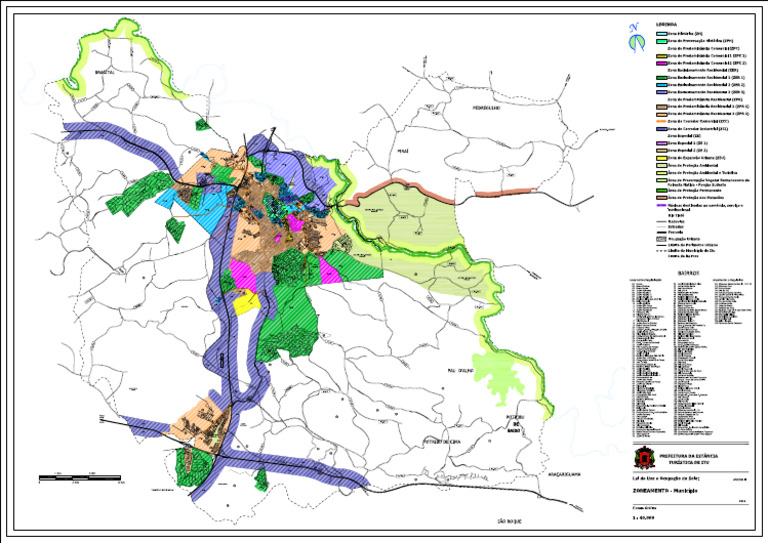Click the blue north arrow compass symbol
This screenshot has width=768, height=543.
(637, 38)
